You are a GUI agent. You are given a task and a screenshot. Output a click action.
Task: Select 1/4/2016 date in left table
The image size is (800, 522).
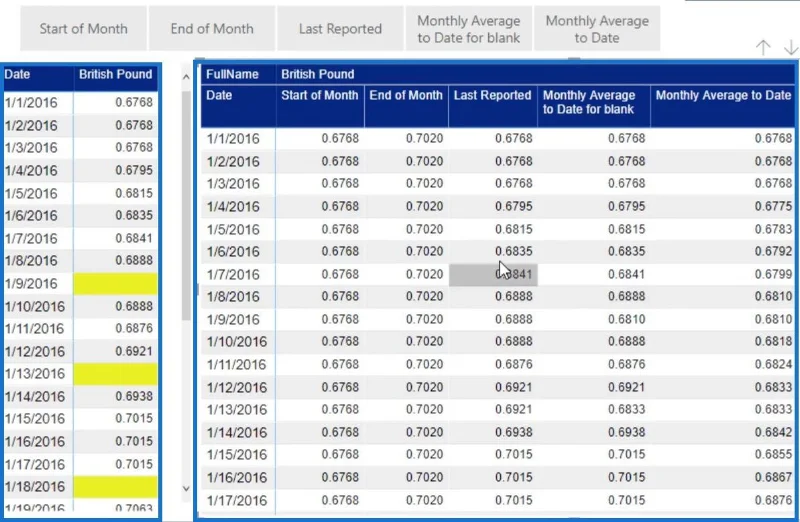pyautogui.click(x=31, y=170)
